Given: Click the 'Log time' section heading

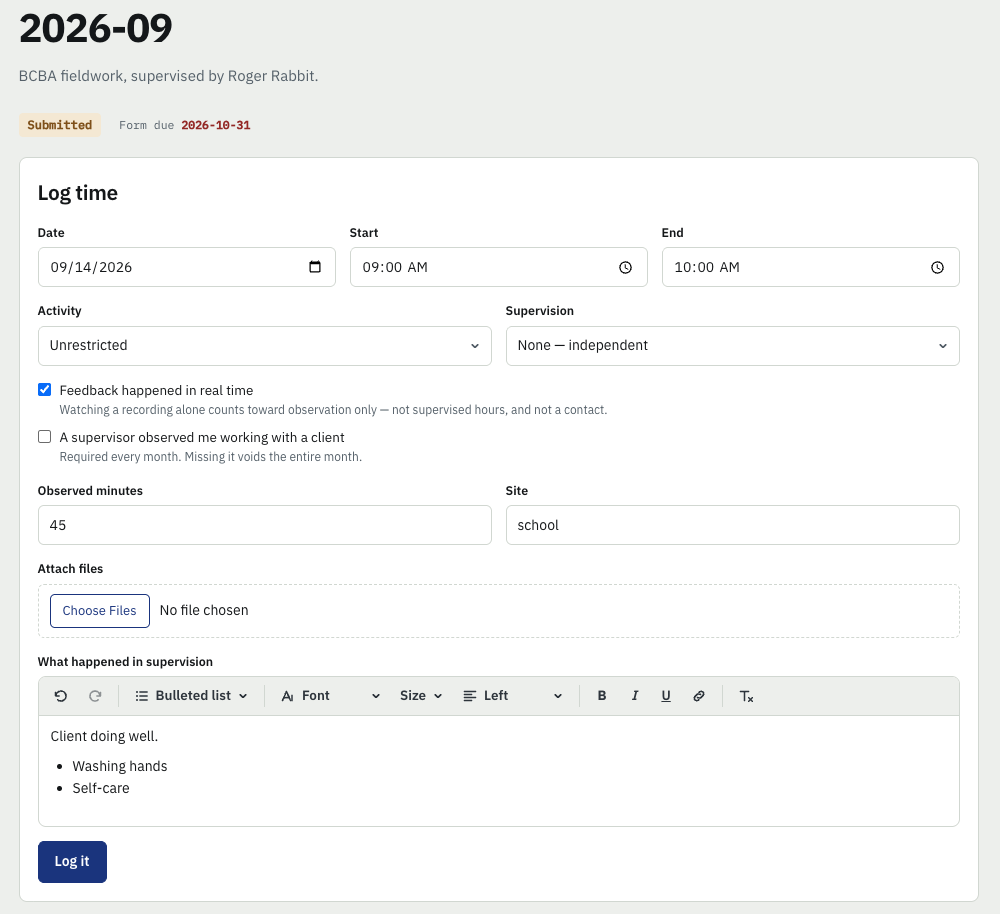Looking at the screenshot, I should coord(78,193).
